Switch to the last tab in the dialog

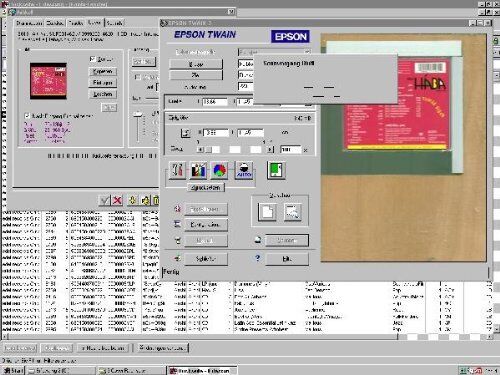click(x=115, y=23)
